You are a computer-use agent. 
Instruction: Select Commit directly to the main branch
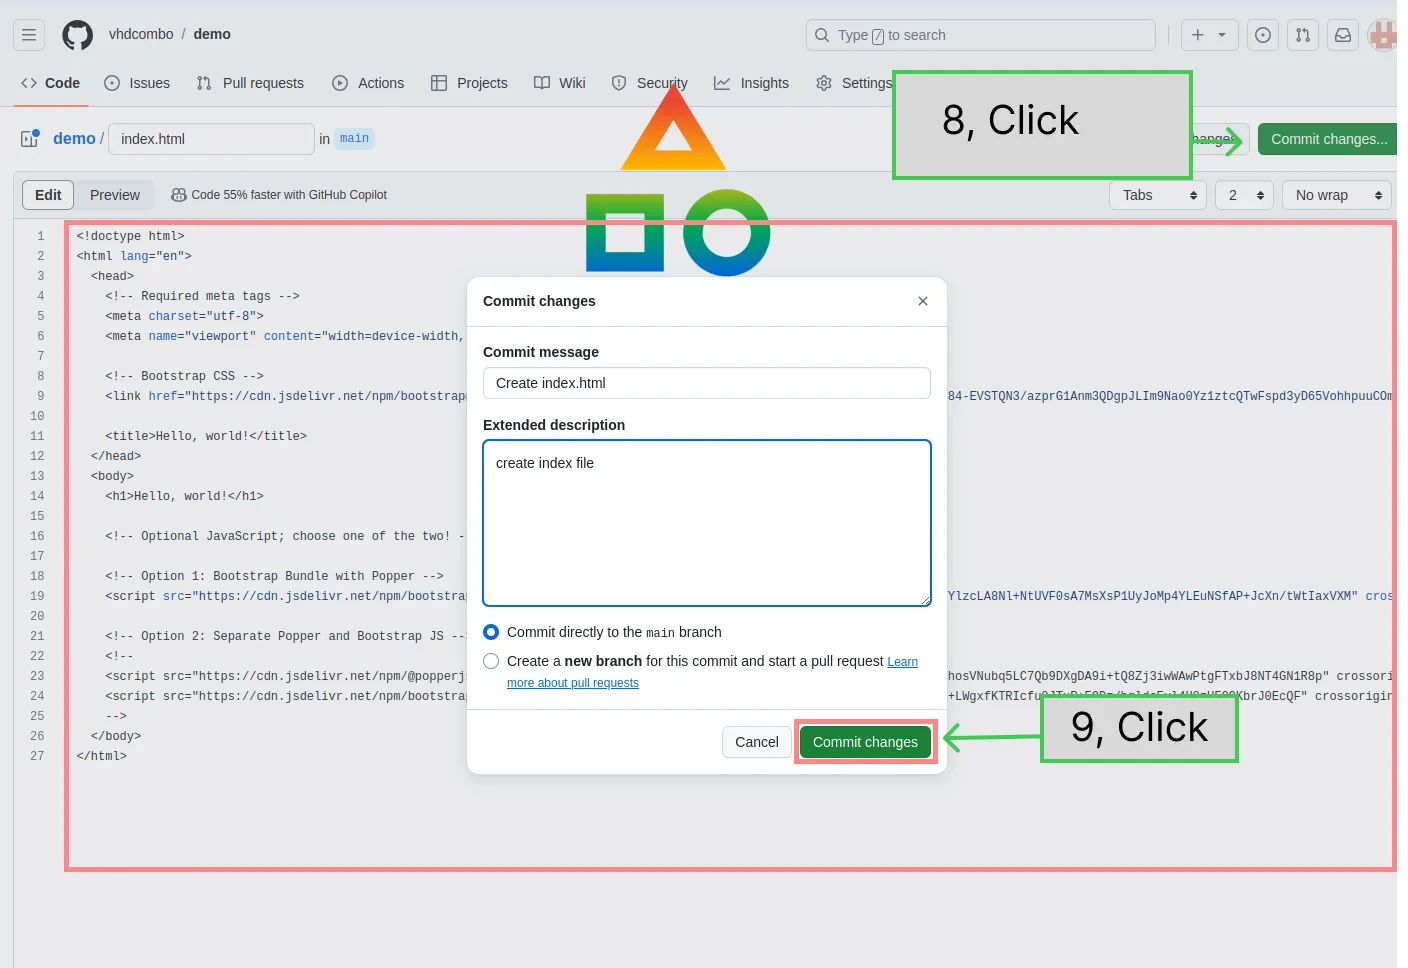pos(491,632)
